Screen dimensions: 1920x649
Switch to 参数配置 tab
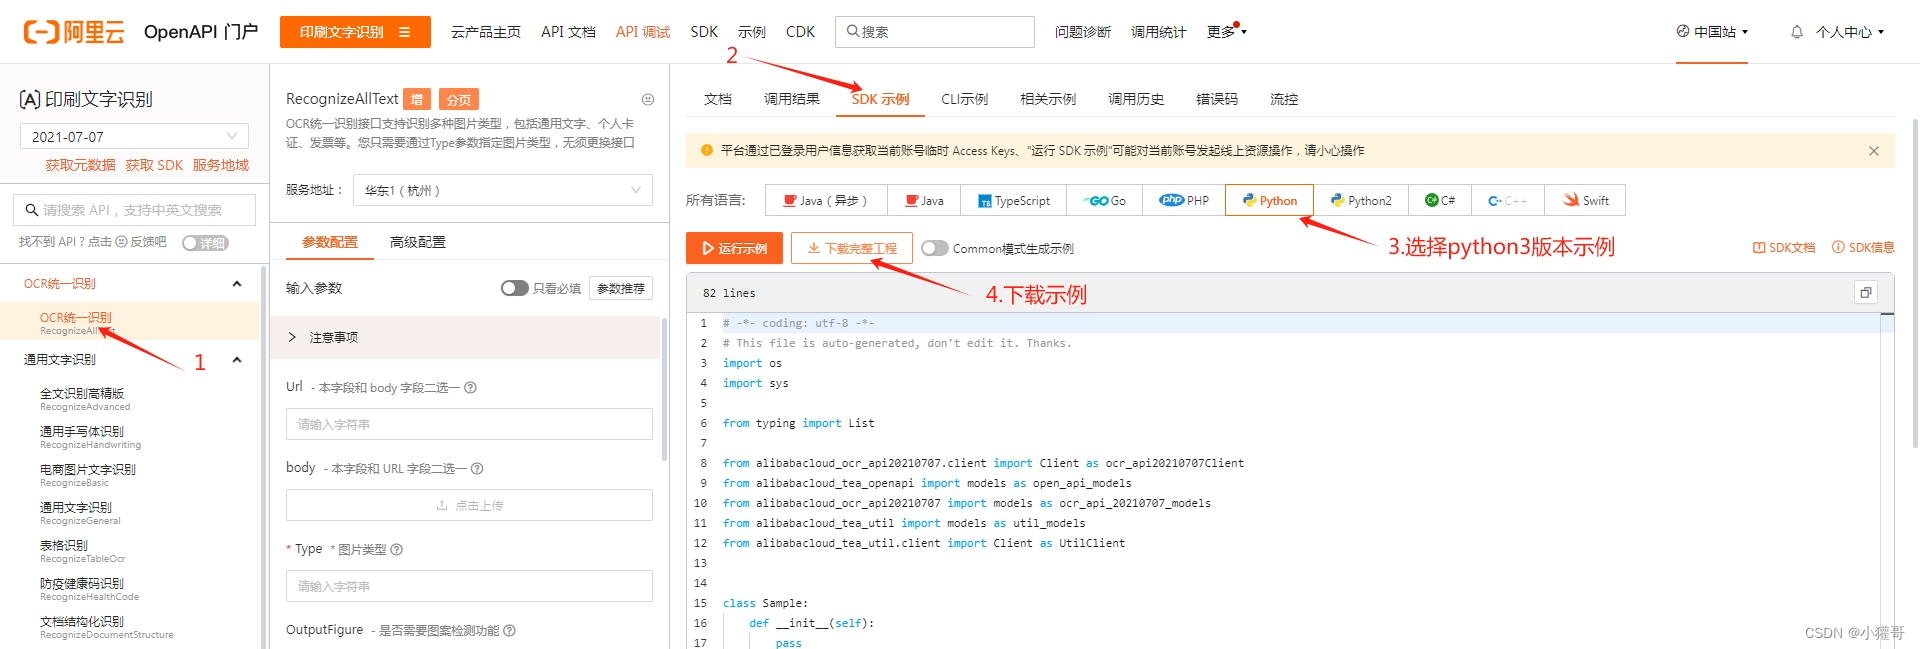[330, 242]
